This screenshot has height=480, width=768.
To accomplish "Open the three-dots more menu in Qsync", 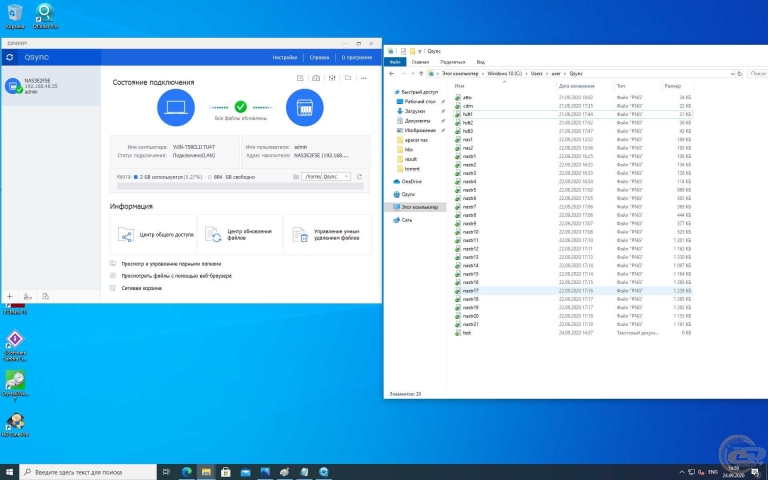I will (x=363, y=78).
